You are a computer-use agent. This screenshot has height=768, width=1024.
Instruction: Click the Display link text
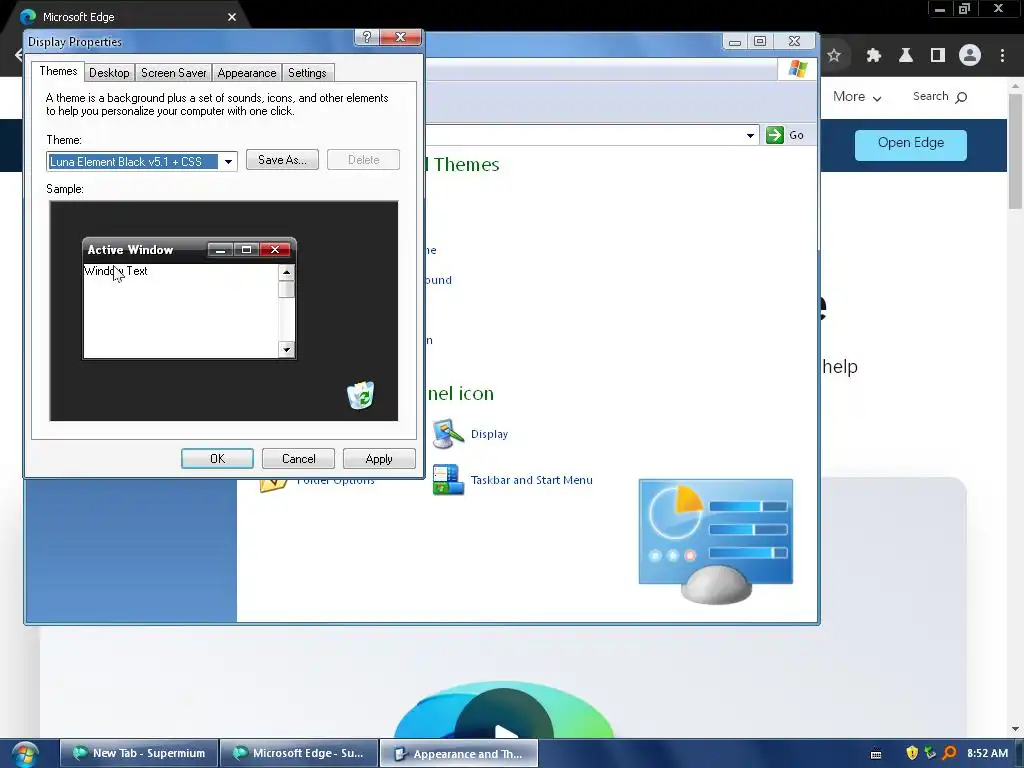489,434
